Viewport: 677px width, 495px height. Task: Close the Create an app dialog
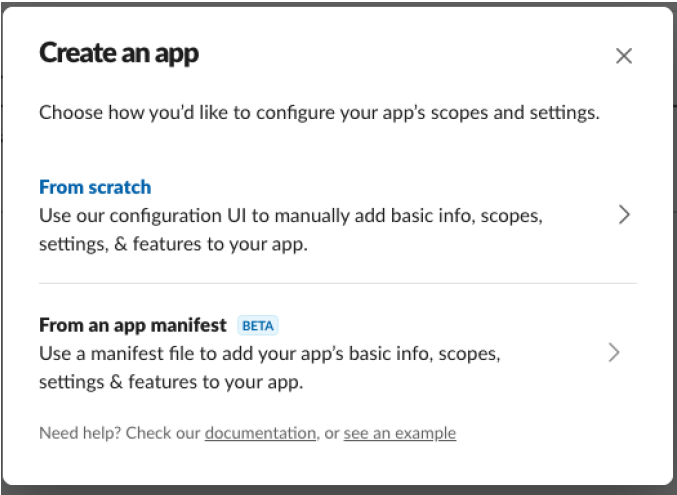point(624,56)
